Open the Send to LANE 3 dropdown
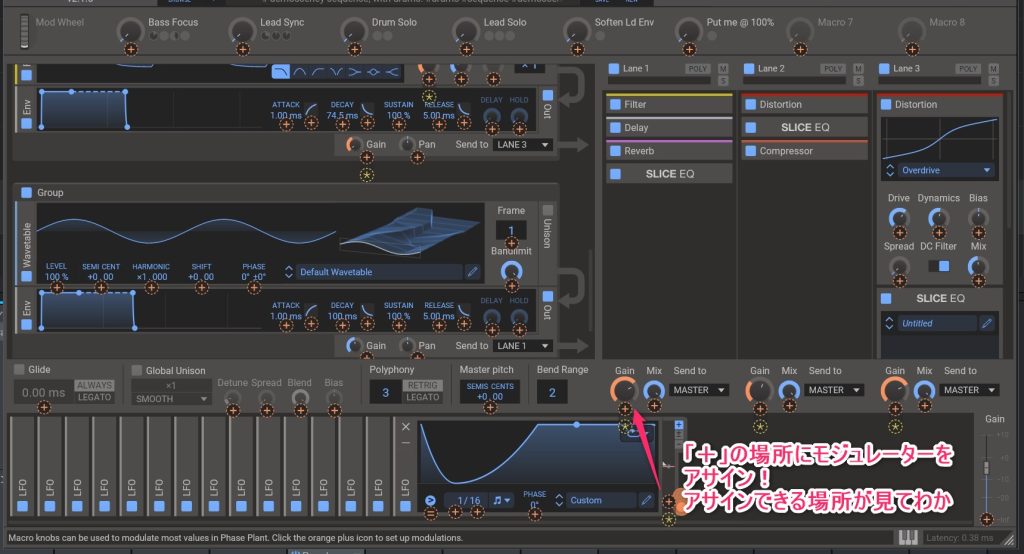This screenshot has width=1024, height=554. click(522, 145)
